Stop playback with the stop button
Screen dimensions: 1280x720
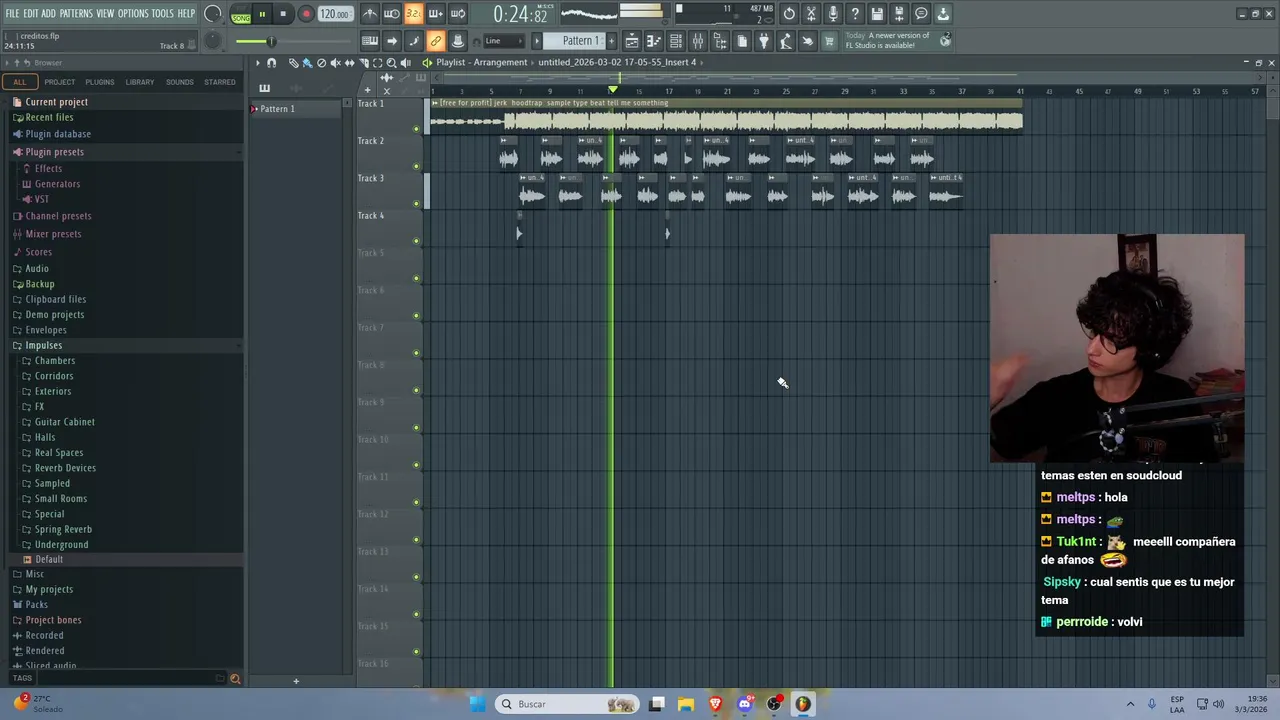point(283,14)
